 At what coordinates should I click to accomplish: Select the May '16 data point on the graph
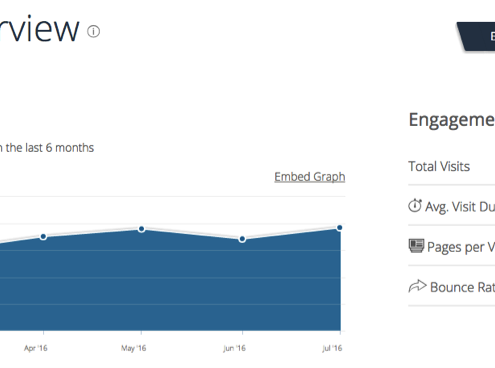point(141,229)
